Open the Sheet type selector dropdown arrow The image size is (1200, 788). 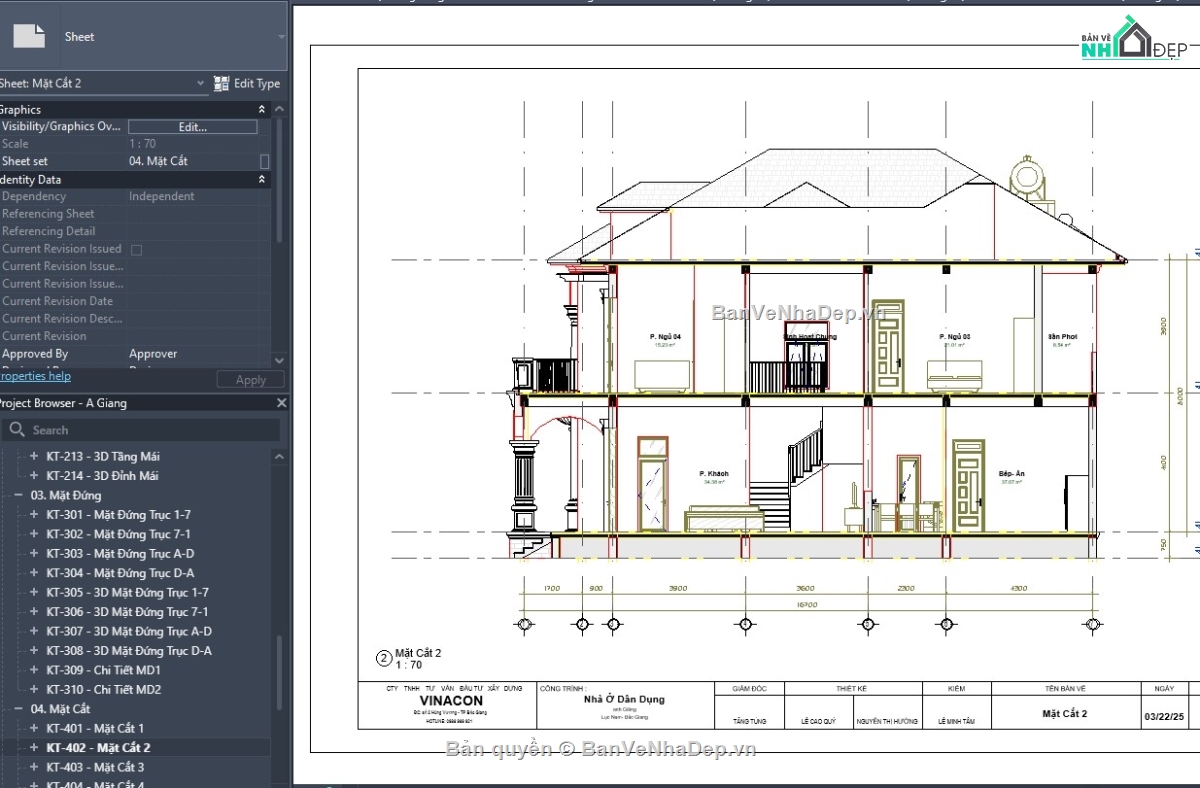pos(281,37)
